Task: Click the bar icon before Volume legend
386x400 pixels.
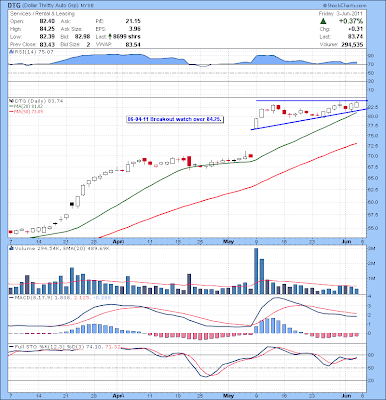Action: tap(11, 248)
